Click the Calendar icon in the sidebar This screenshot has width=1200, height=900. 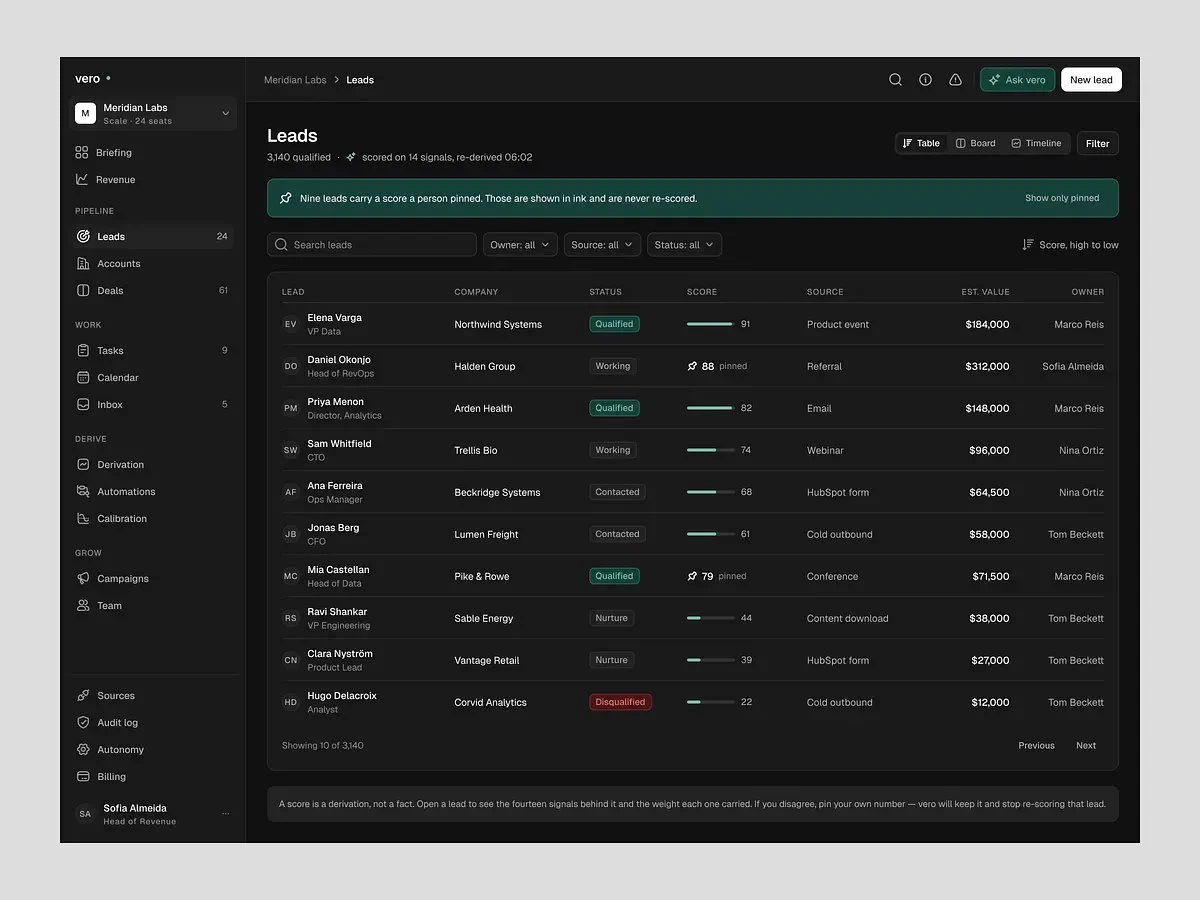(x=83, y=378)
